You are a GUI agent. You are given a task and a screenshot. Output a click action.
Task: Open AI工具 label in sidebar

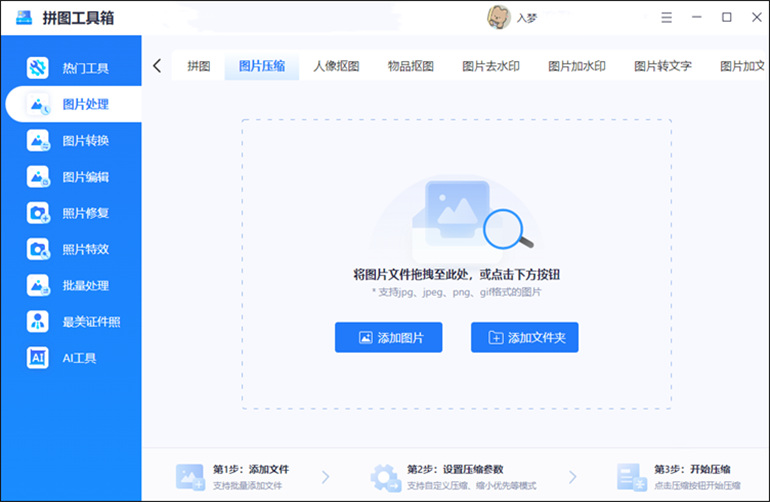point(79,358)
